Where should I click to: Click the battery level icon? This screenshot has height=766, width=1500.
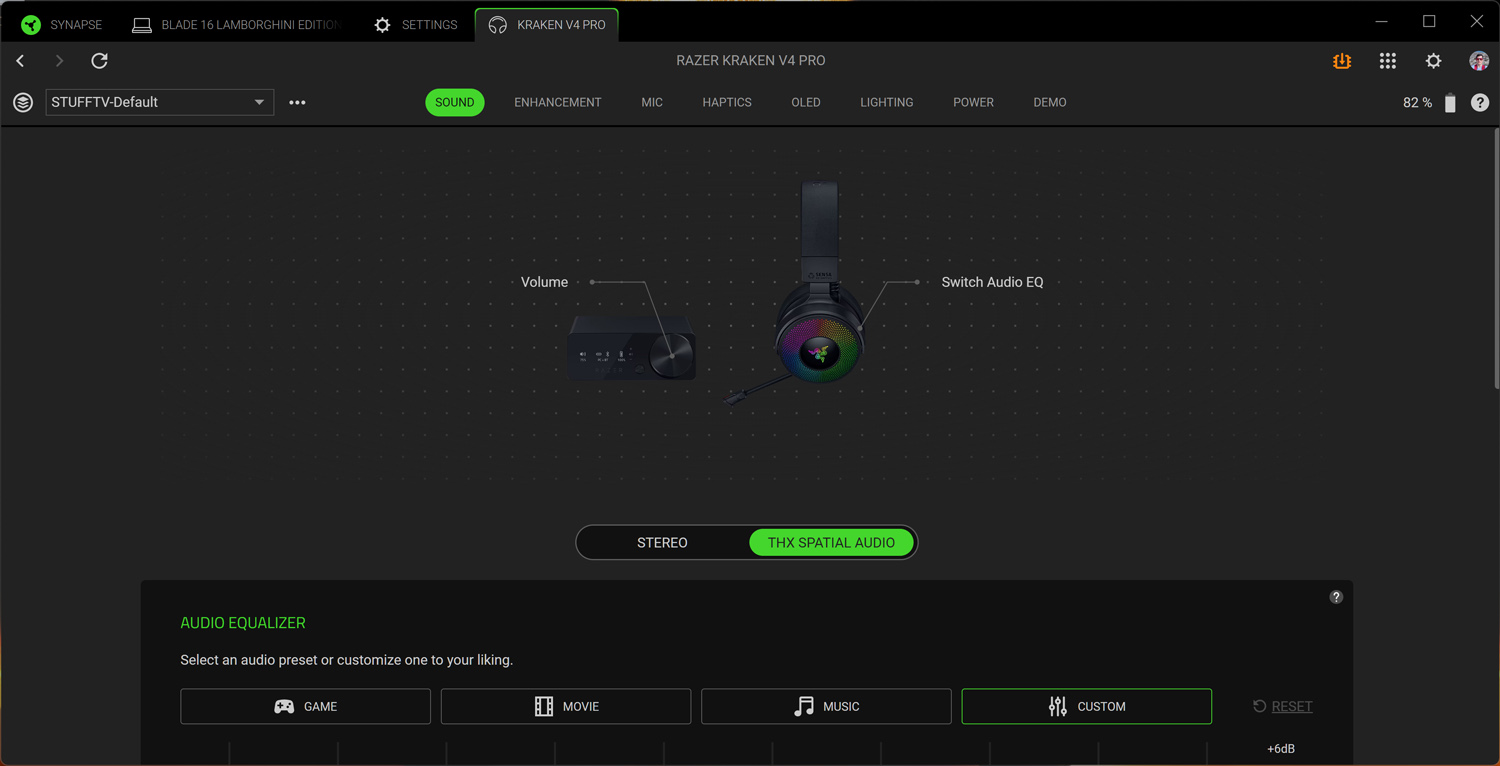tap(1450, 103)
